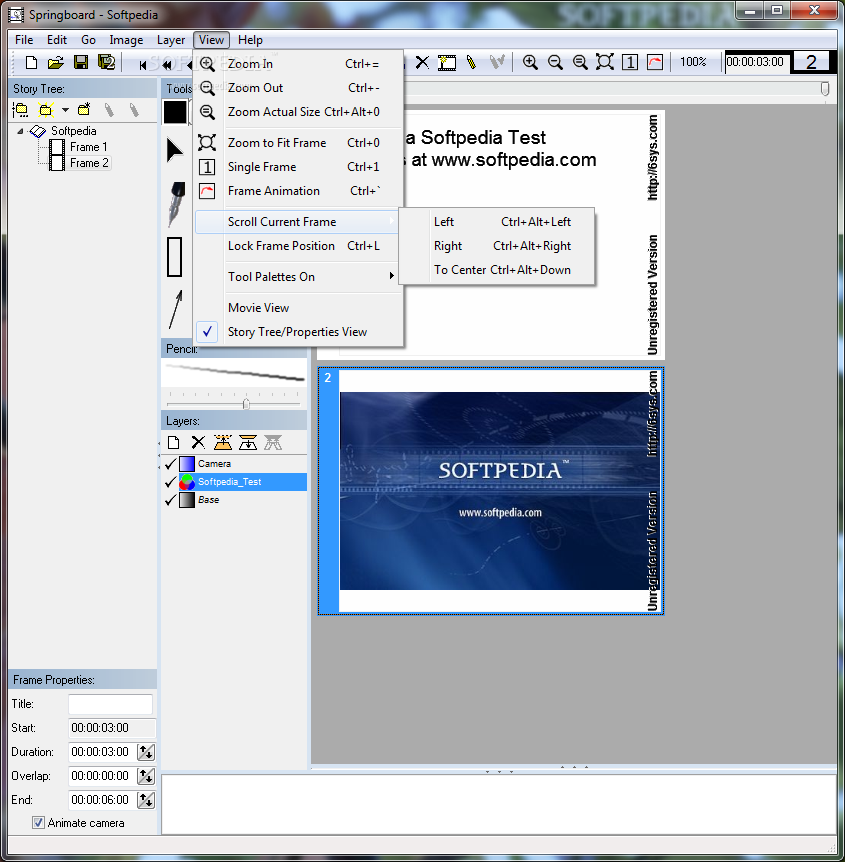
Task: Adjust the Pencil width slider
Action: (x=246, y=404)
